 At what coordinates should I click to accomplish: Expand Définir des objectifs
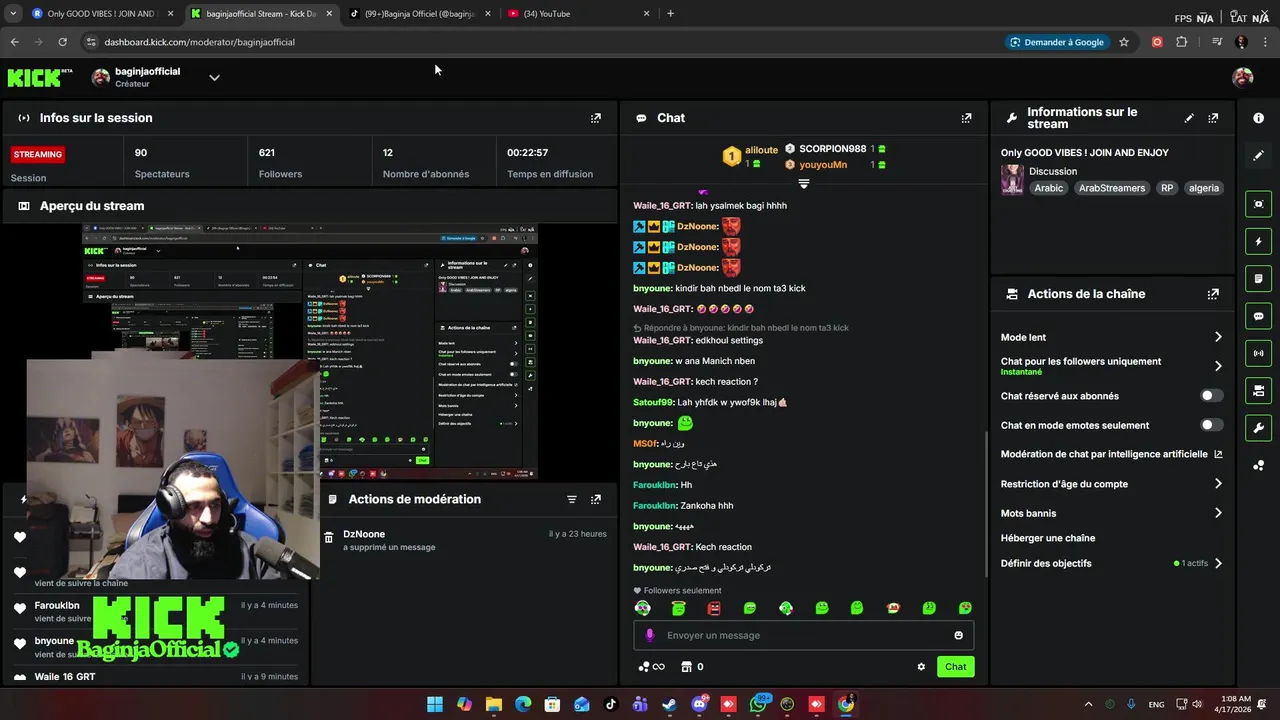coord(1218,563)
